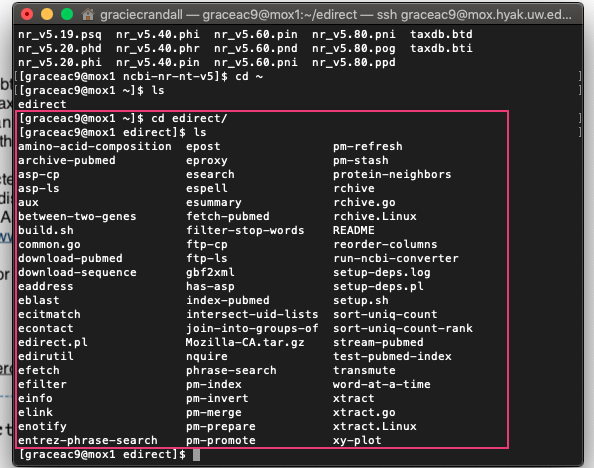The width and height of the screenshot is (594, 468).
Task: Select the file name rchive.go
Action: (x=364, y=202)
